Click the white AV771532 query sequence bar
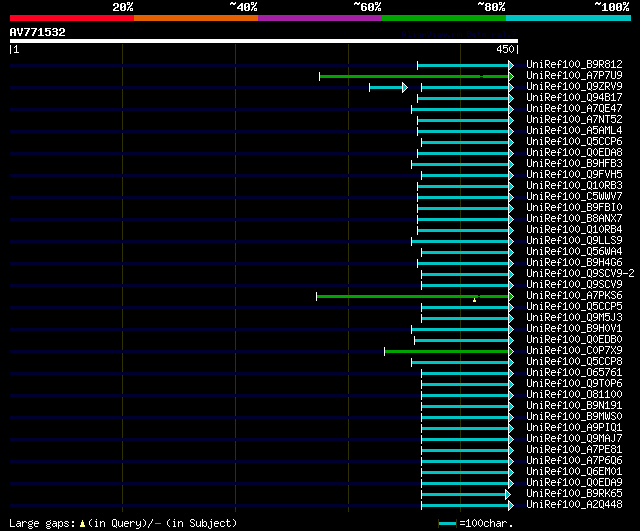The height and width of the screenshot is (531, 640). tap(264, 41)
